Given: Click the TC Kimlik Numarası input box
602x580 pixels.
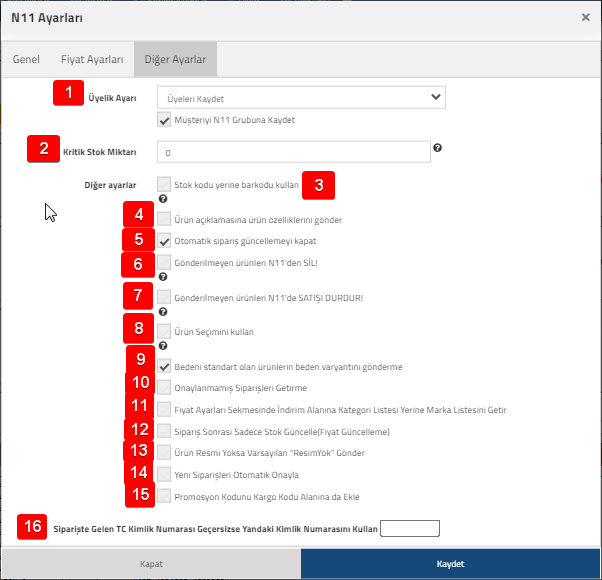Looking at the screenshot, I should pyautogui.click(x=410, y=528).
